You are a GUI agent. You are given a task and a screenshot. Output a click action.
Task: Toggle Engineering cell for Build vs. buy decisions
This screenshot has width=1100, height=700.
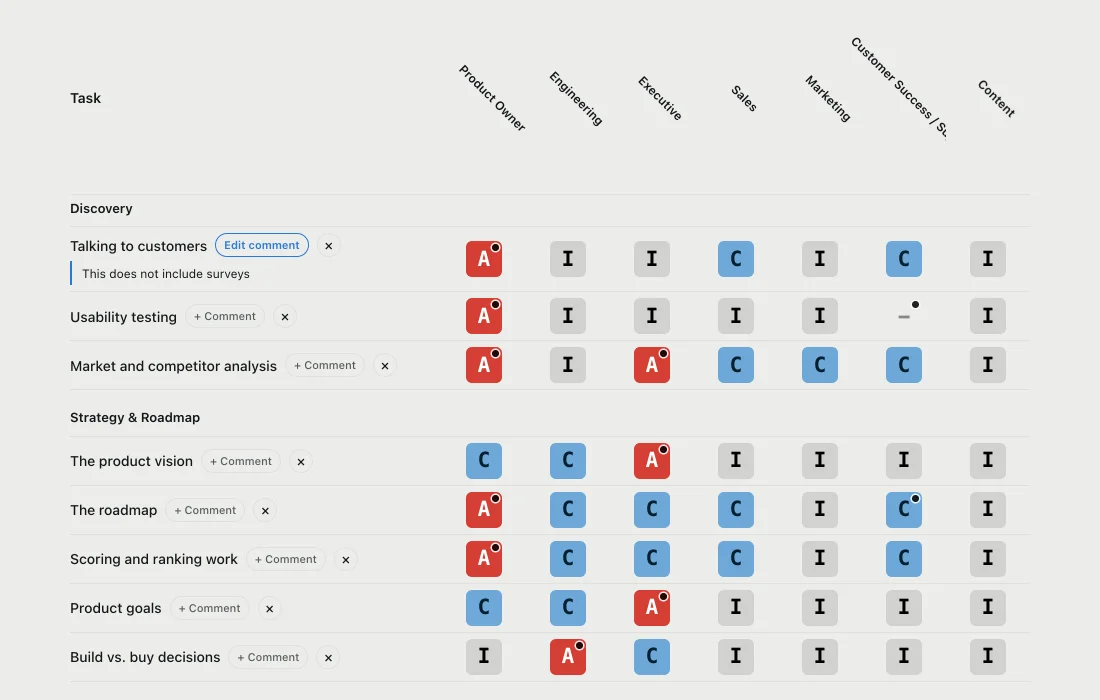[x=568, y=657]
